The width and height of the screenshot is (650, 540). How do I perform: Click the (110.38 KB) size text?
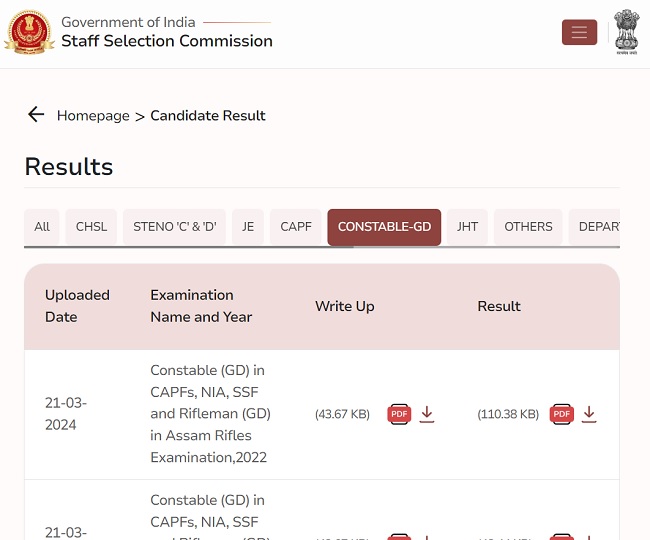click(508, 414)
